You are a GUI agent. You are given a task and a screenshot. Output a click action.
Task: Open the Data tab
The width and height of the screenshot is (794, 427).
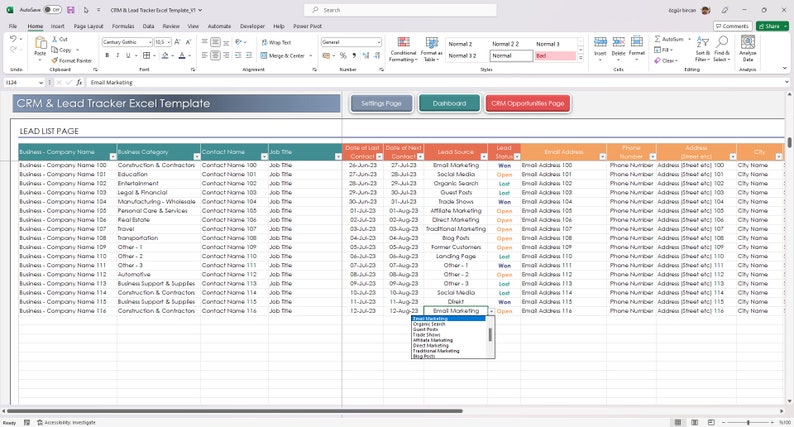[x=148, y=26]
